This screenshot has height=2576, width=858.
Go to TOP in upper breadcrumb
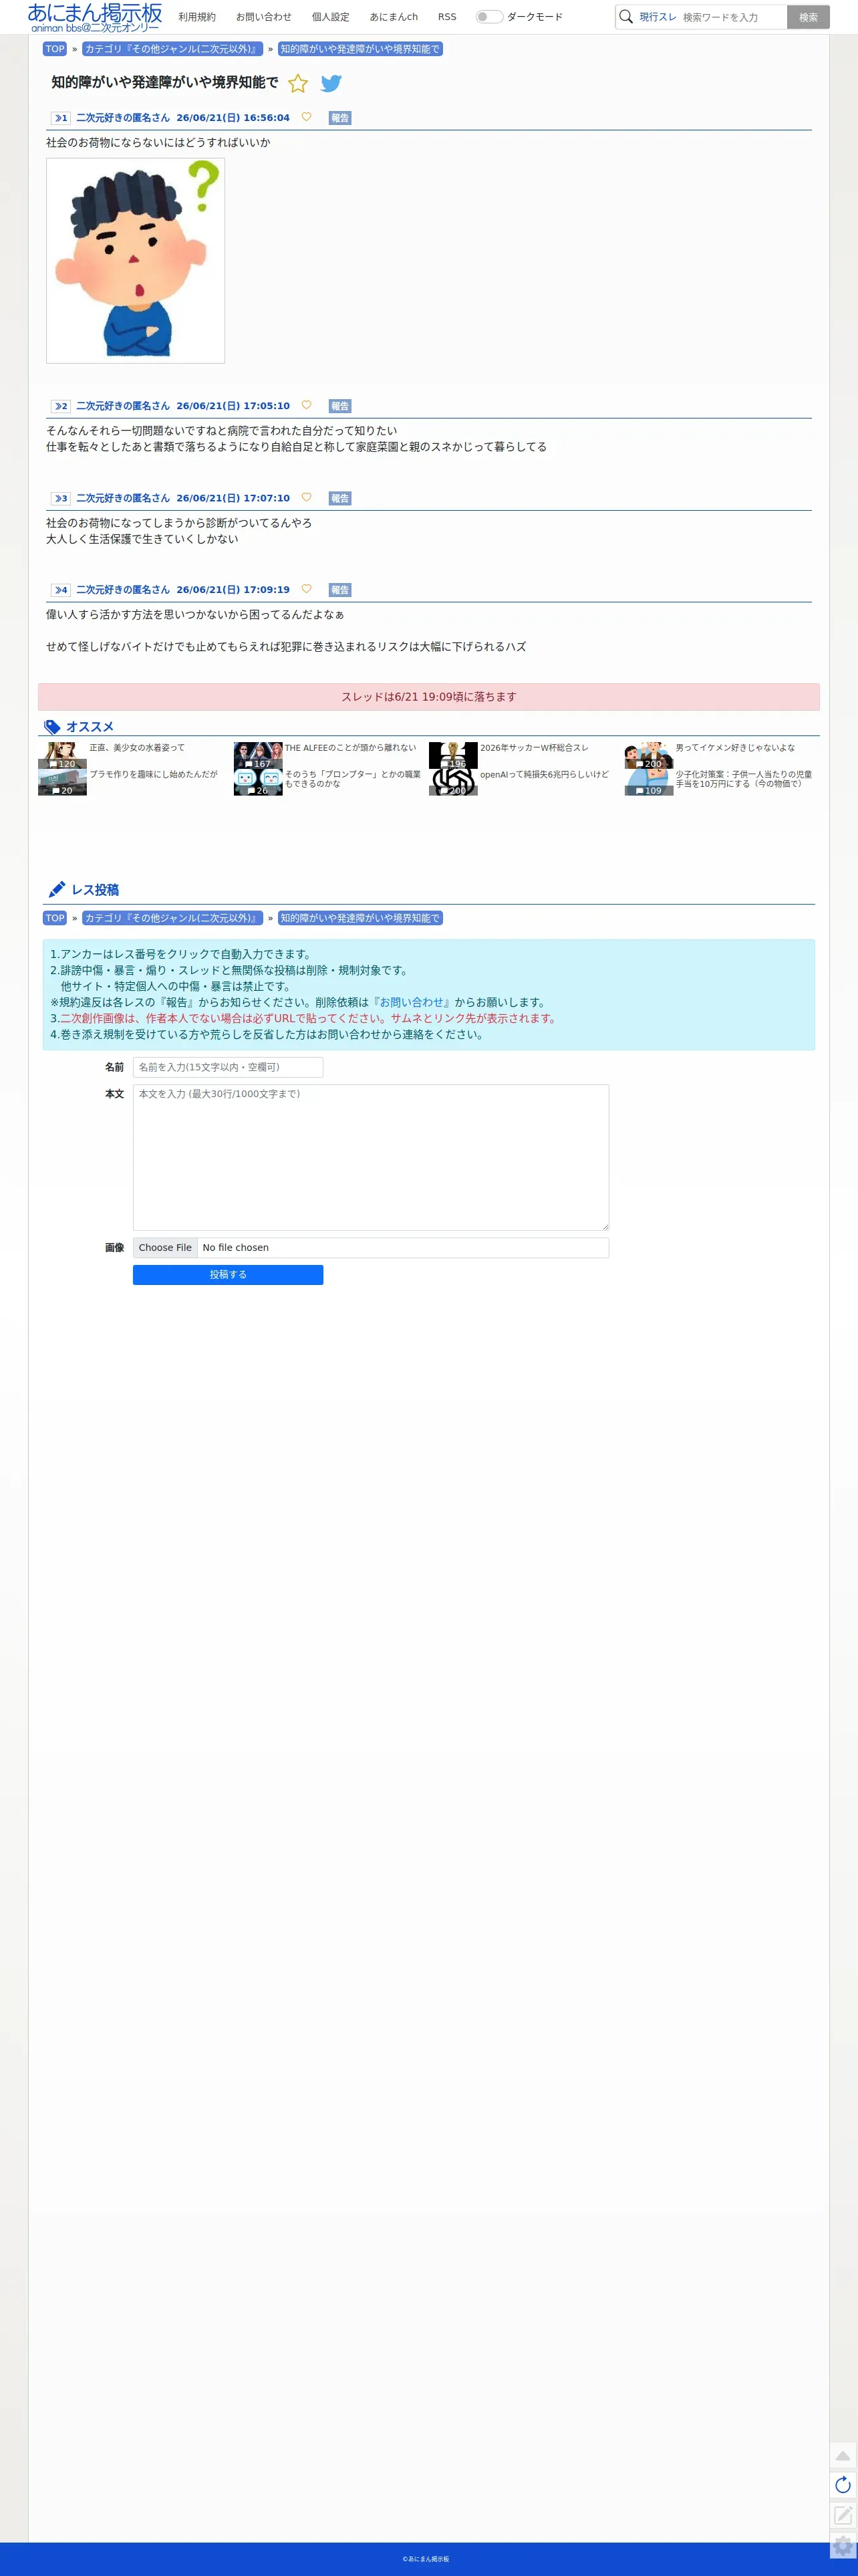click(x=55, y=49)
